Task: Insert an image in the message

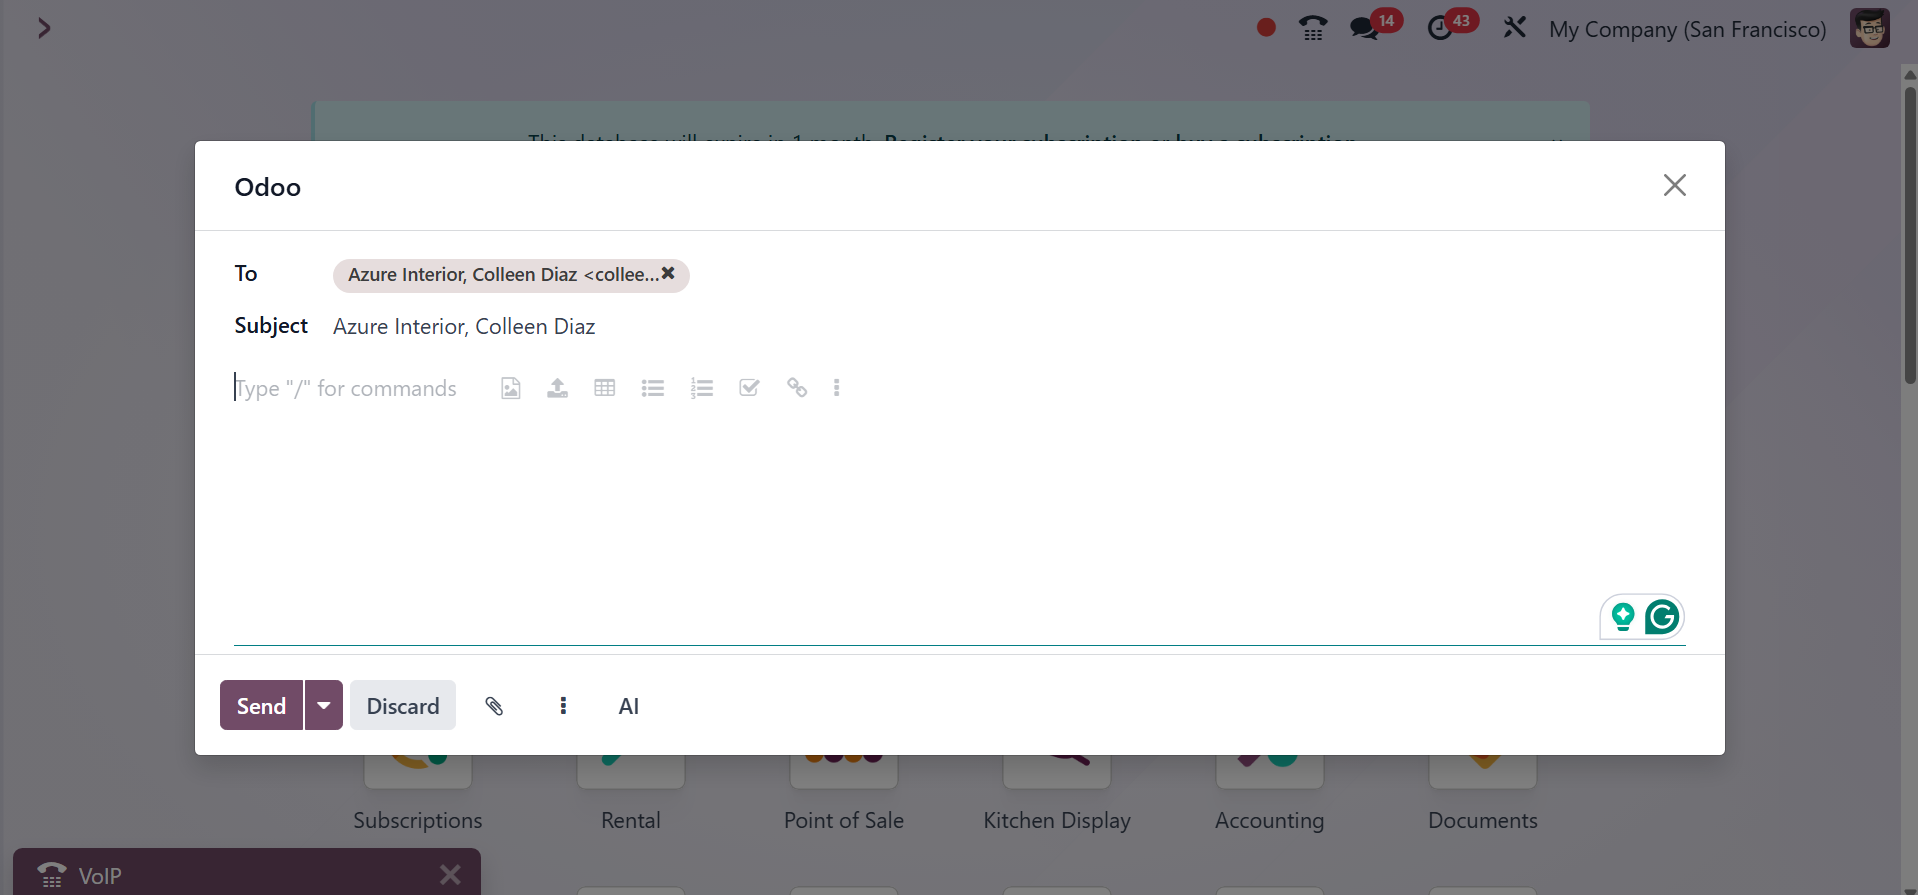Action: 510,388
